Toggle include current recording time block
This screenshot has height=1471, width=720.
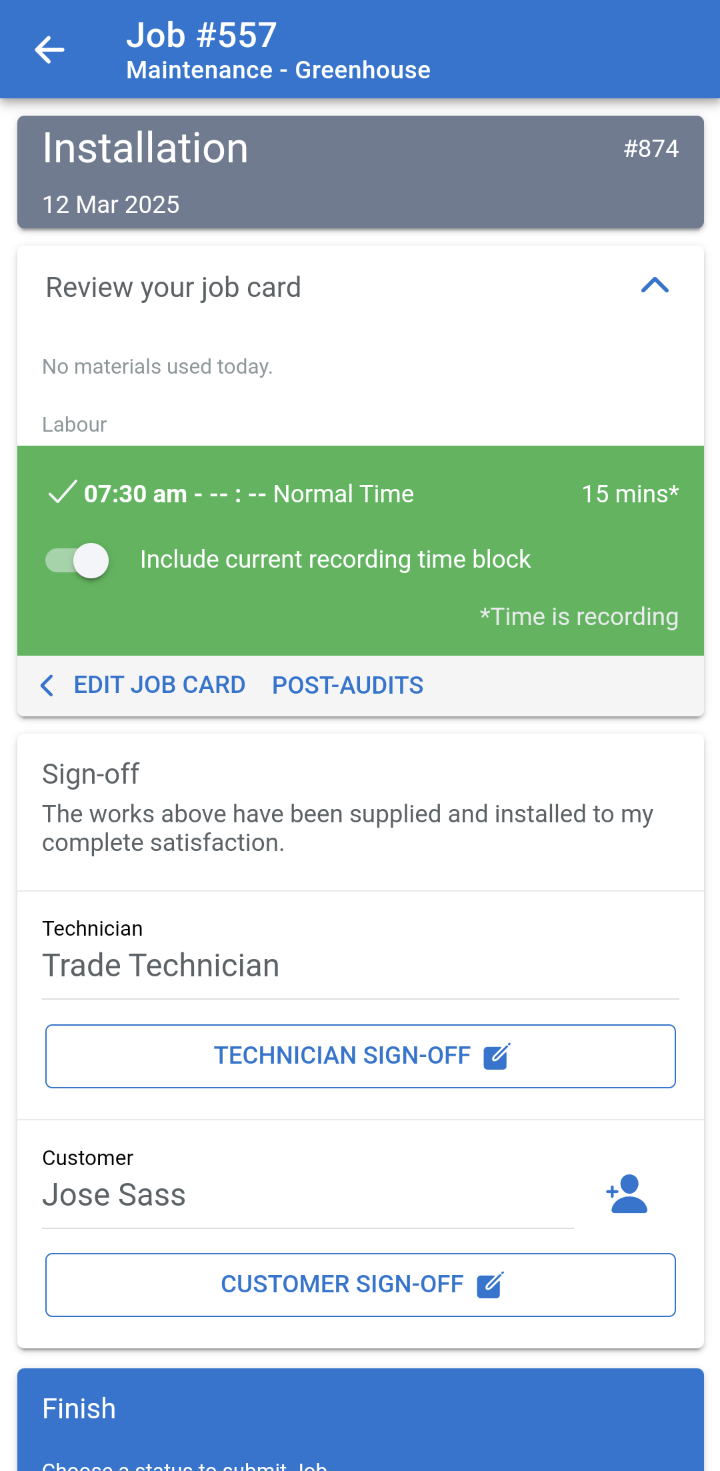(78, 560)
